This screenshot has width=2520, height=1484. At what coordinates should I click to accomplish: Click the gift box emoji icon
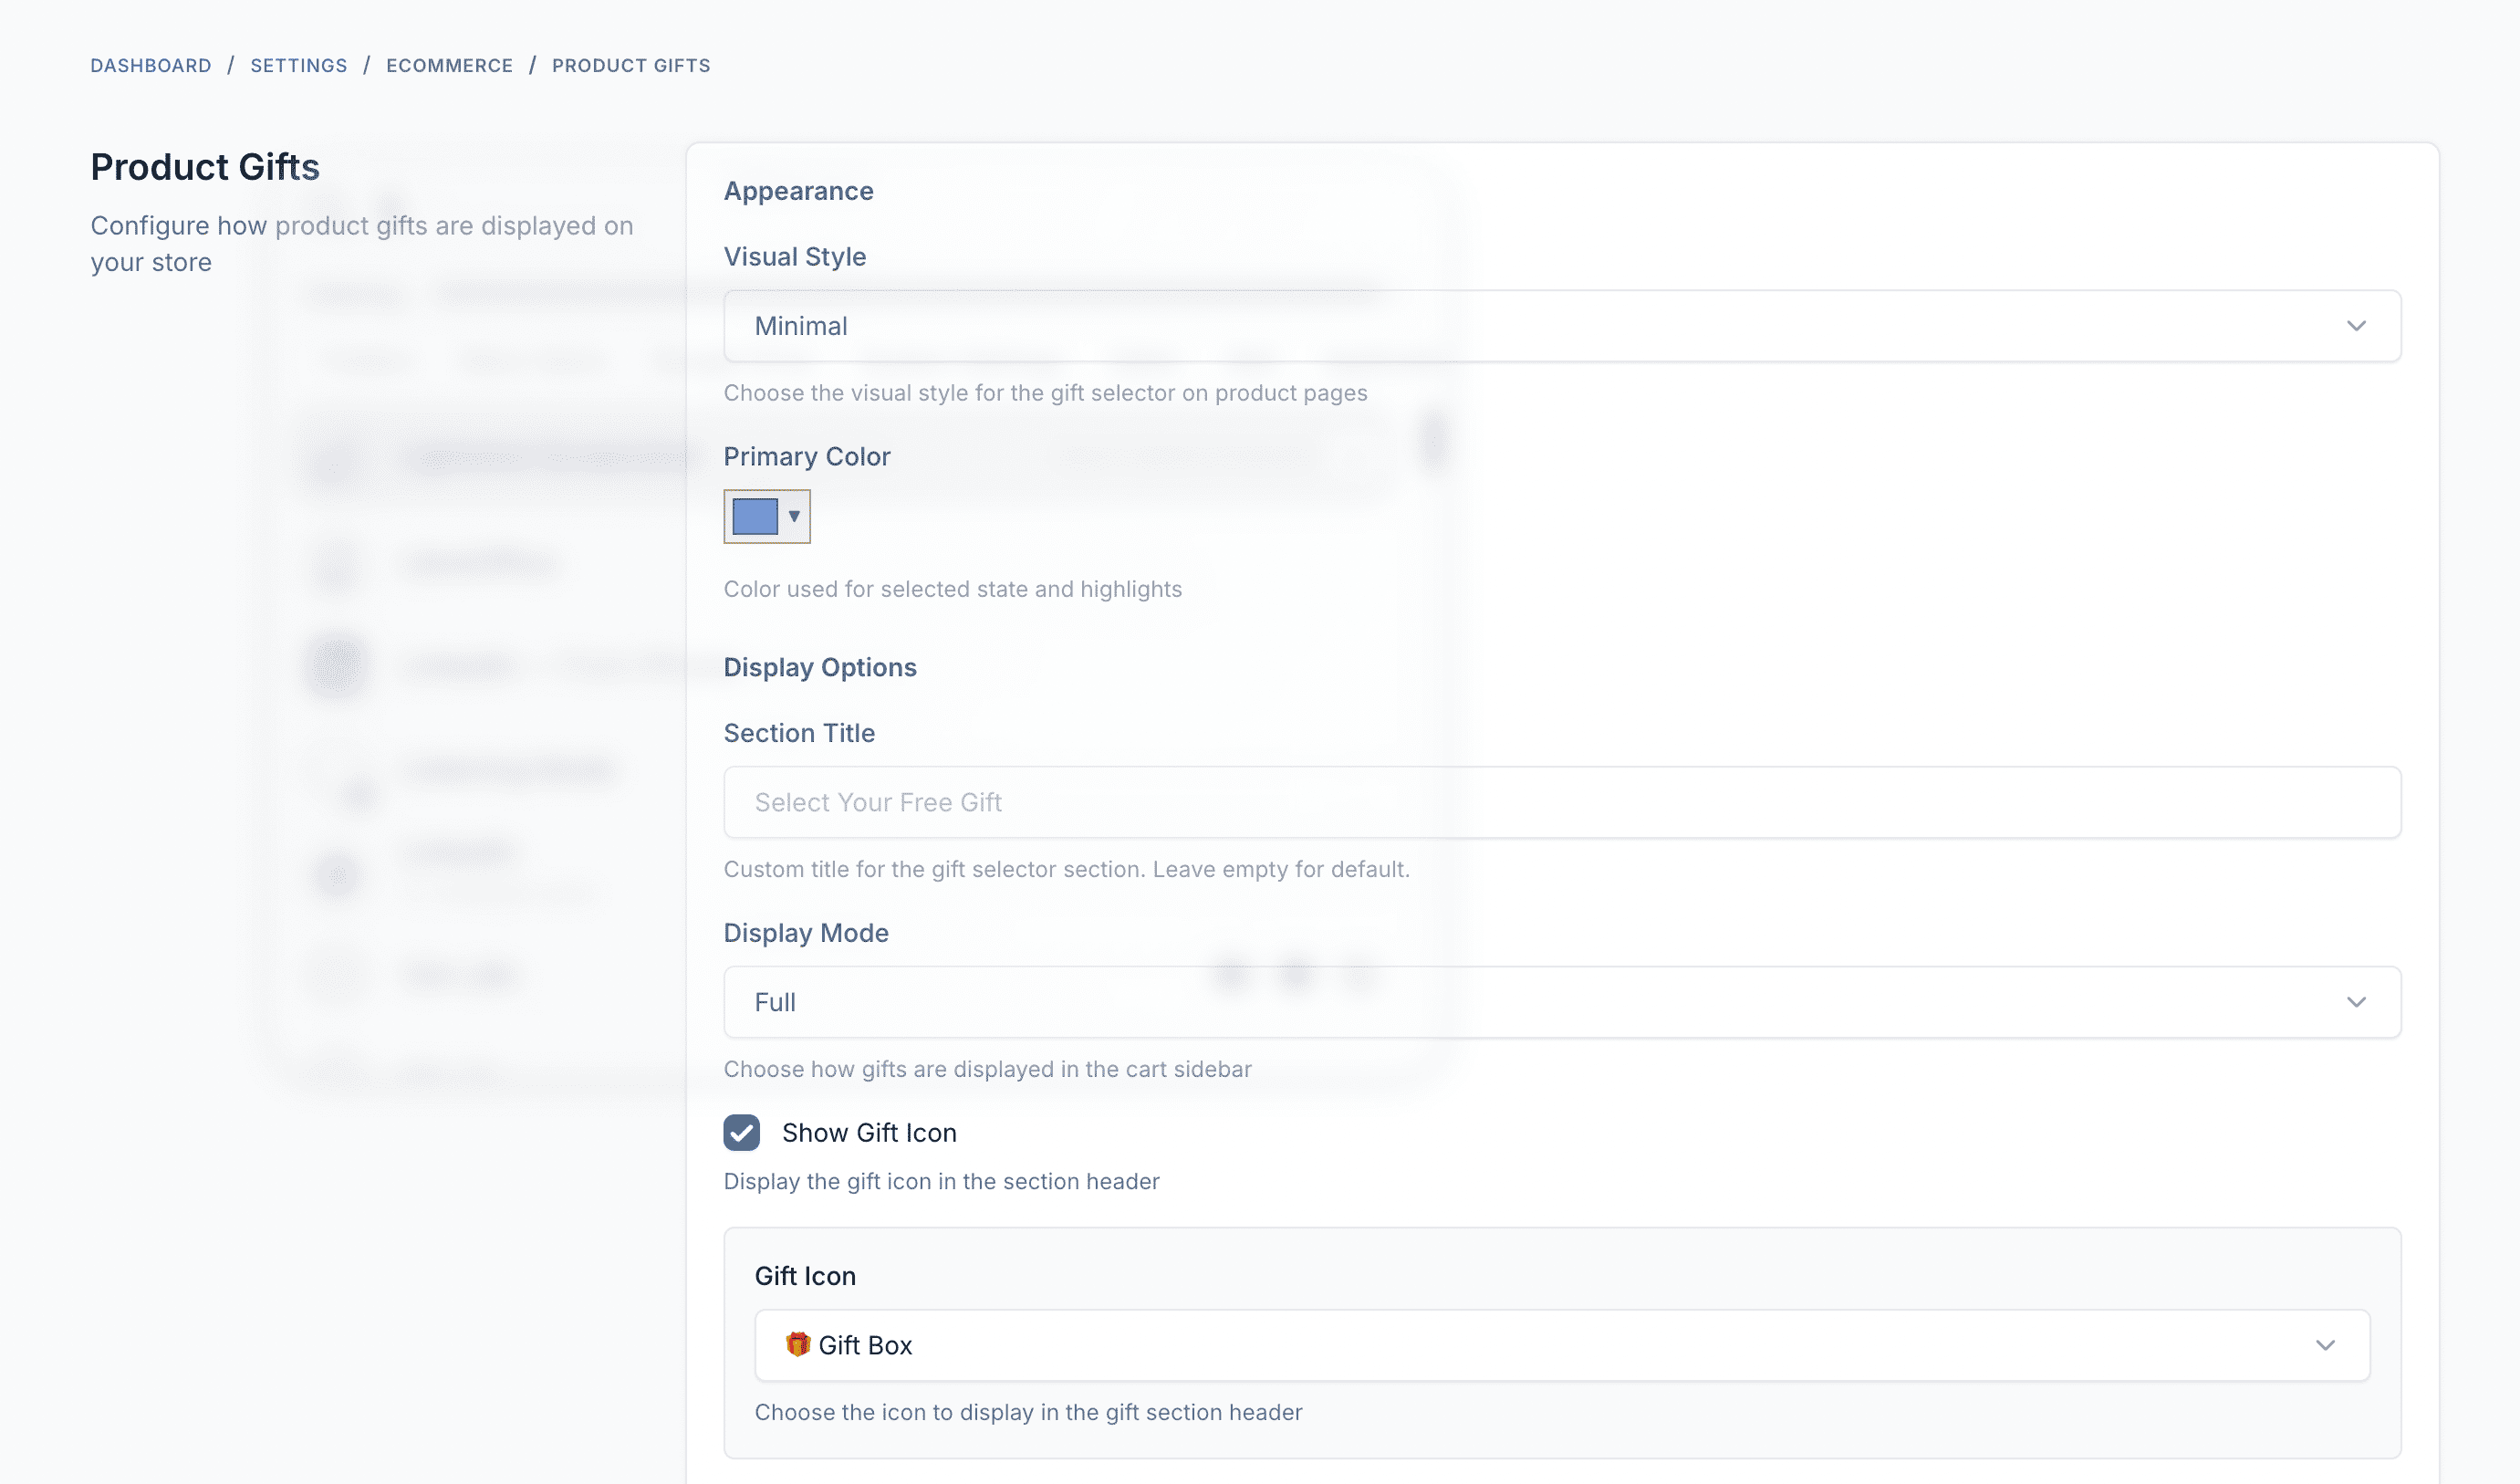pyautogui.click(x=798, y=1345)
